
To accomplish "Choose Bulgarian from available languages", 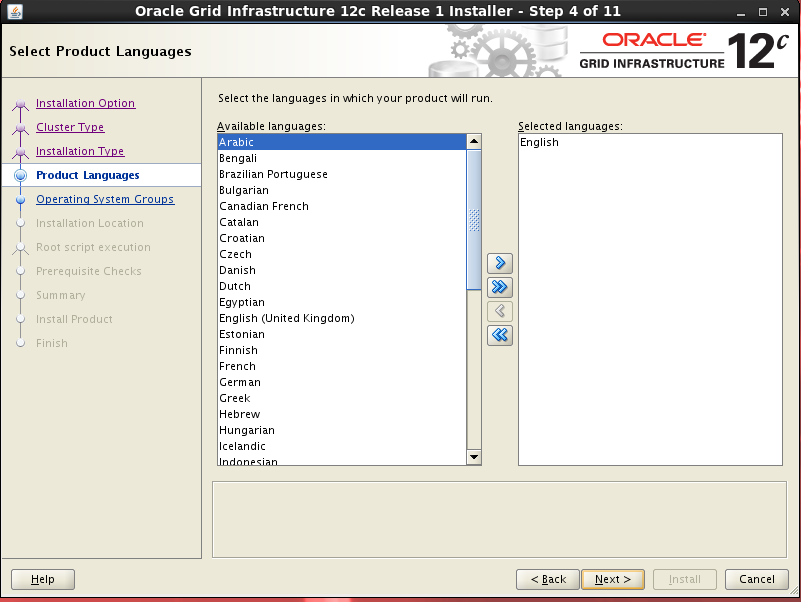I will pyautogui.click(x=342, y=190).
